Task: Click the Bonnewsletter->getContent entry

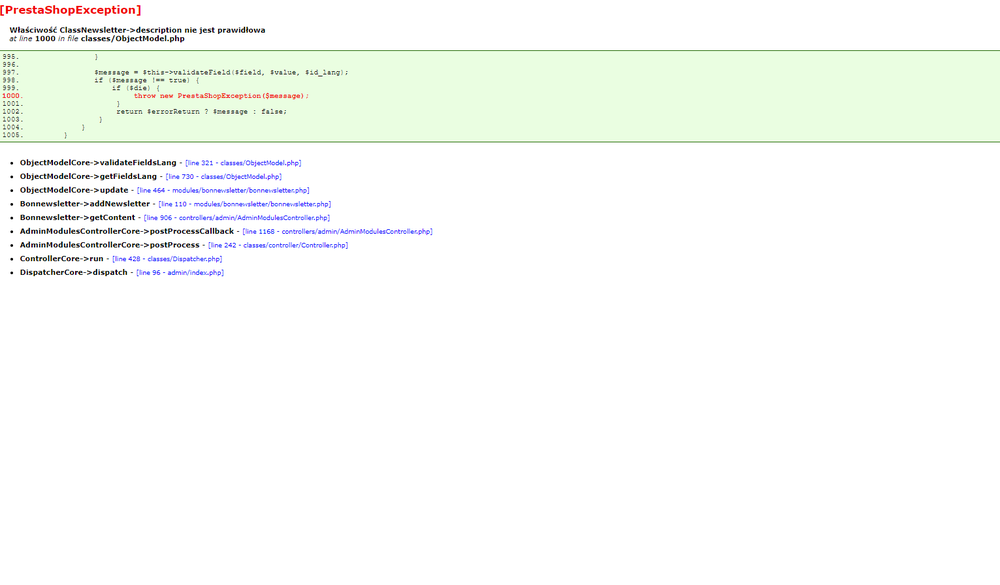Action: point(77,218)
